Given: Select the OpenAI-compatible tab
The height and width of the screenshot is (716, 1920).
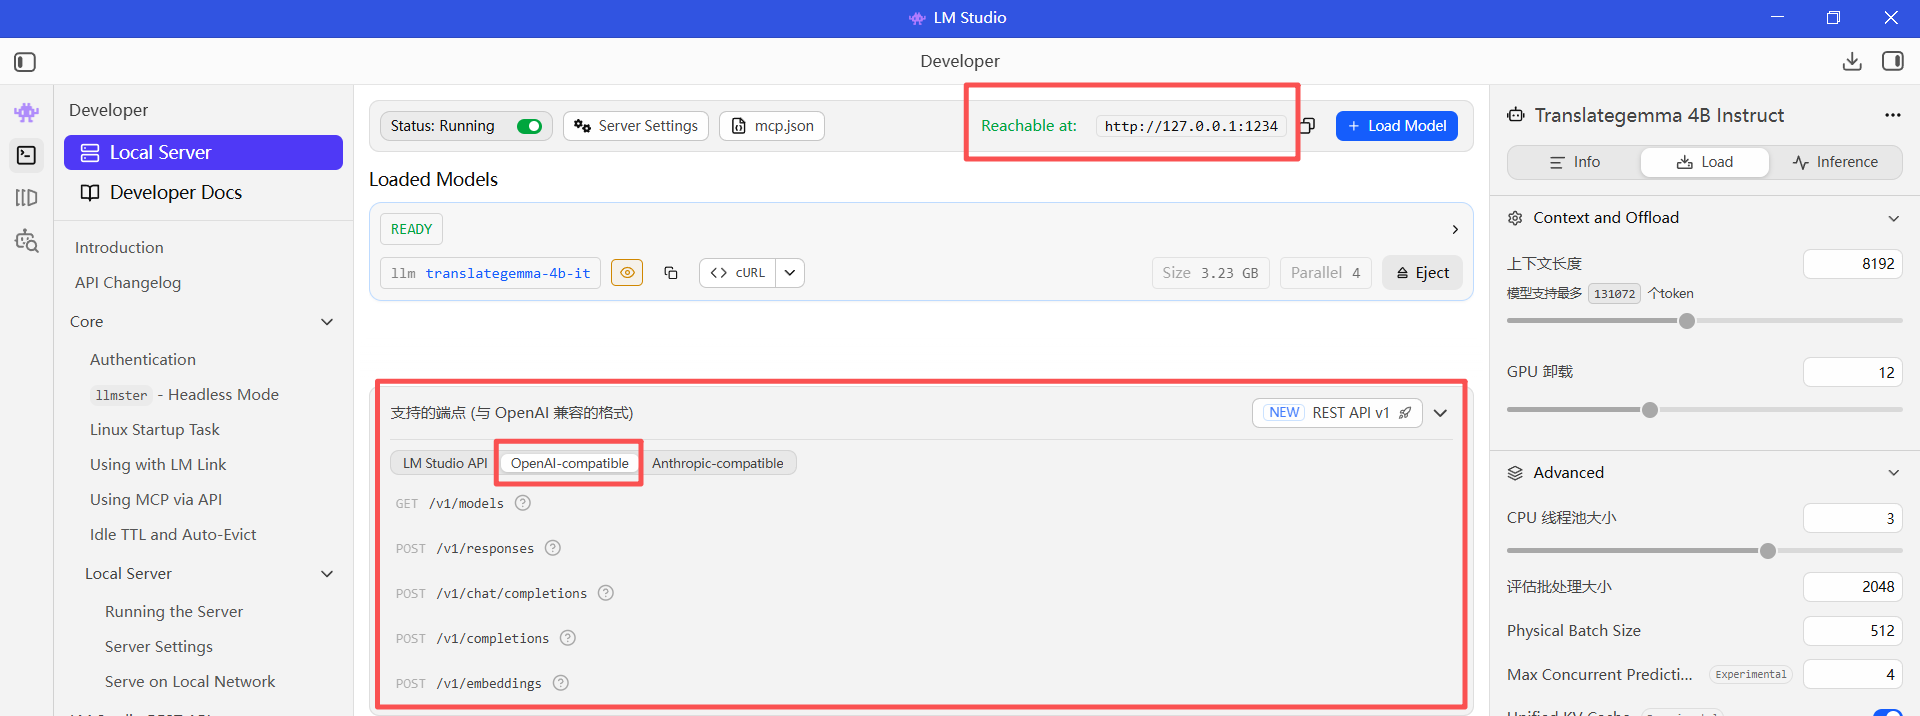Looking at the screenshot, I should click(x=570, y=463).
